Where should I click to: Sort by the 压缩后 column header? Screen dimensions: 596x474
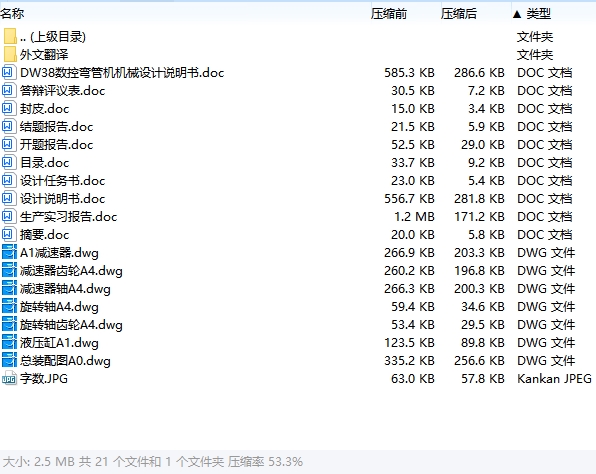[459, 14]
